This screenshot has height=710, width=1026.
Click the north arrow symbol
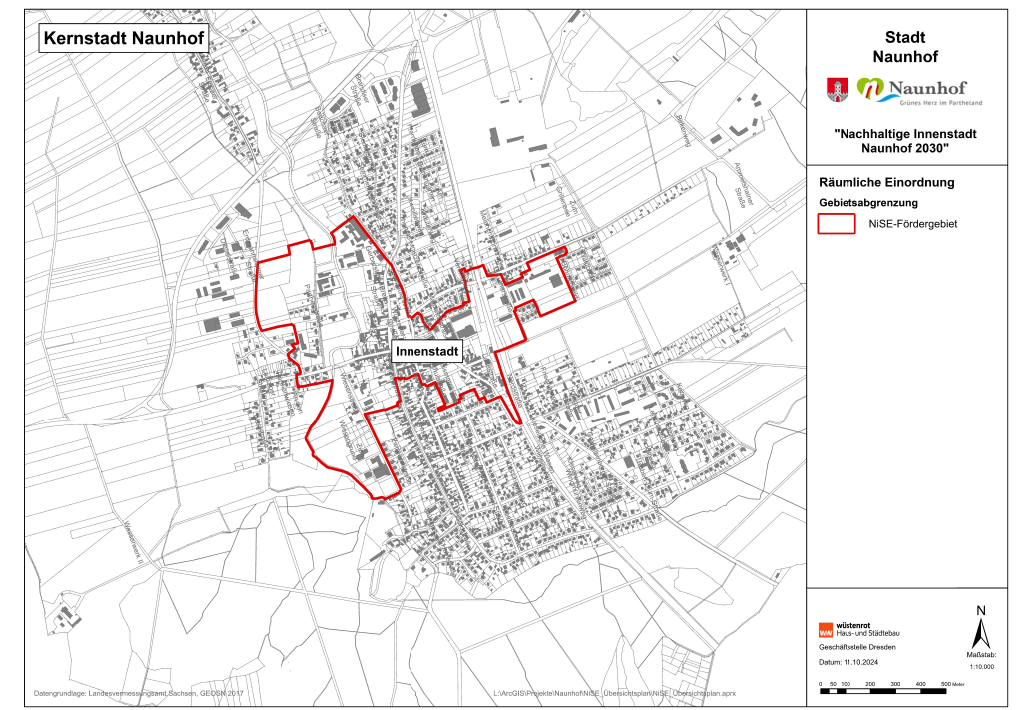click(980, 627)
